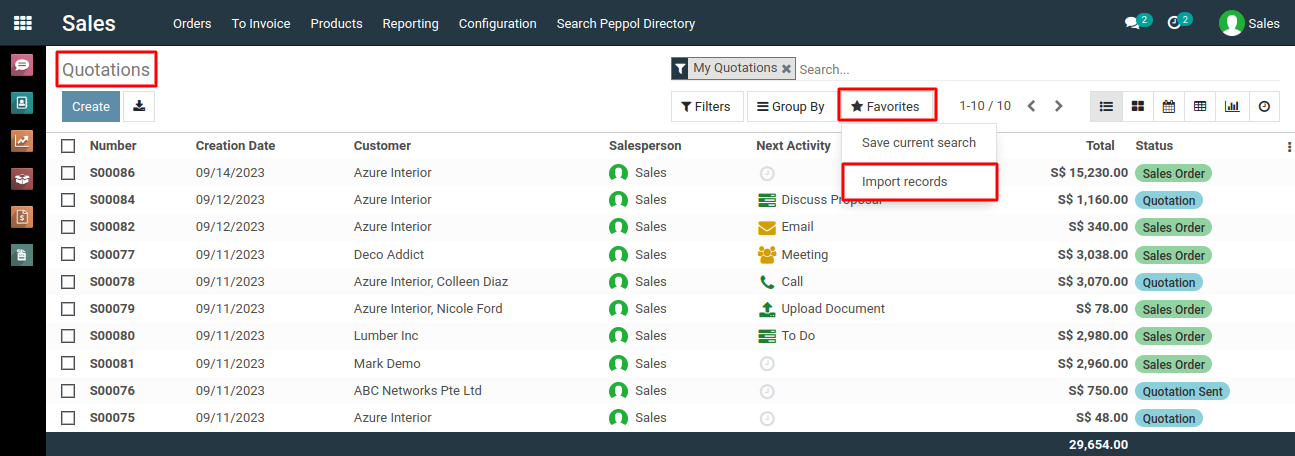Open the Inventory box app in the sidebar

point(22,179)
